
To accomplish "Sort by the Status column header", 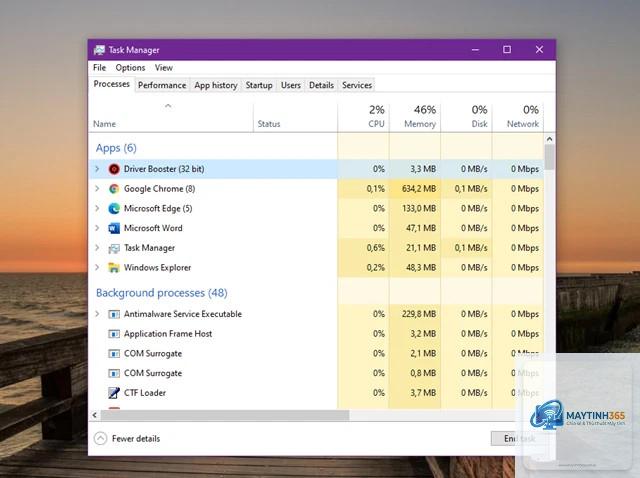I will (296, 118).
